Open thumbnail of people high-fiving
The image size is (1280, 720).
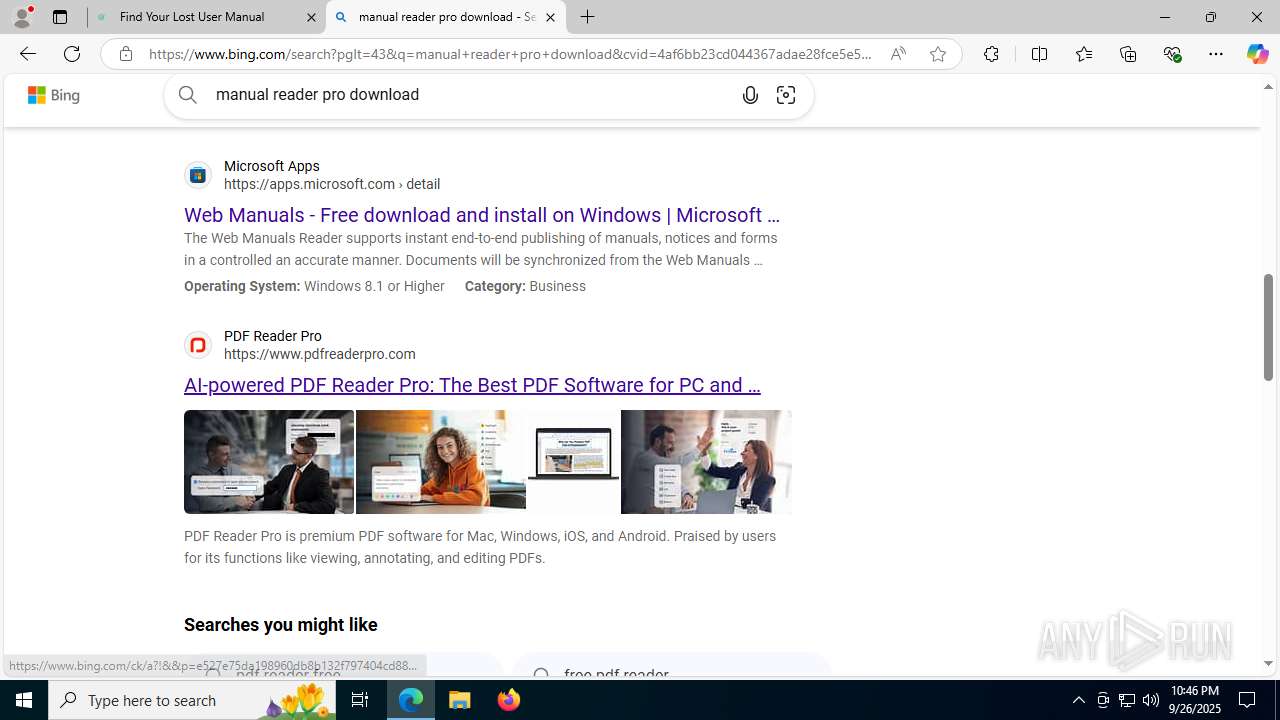[x=706, y=462]
